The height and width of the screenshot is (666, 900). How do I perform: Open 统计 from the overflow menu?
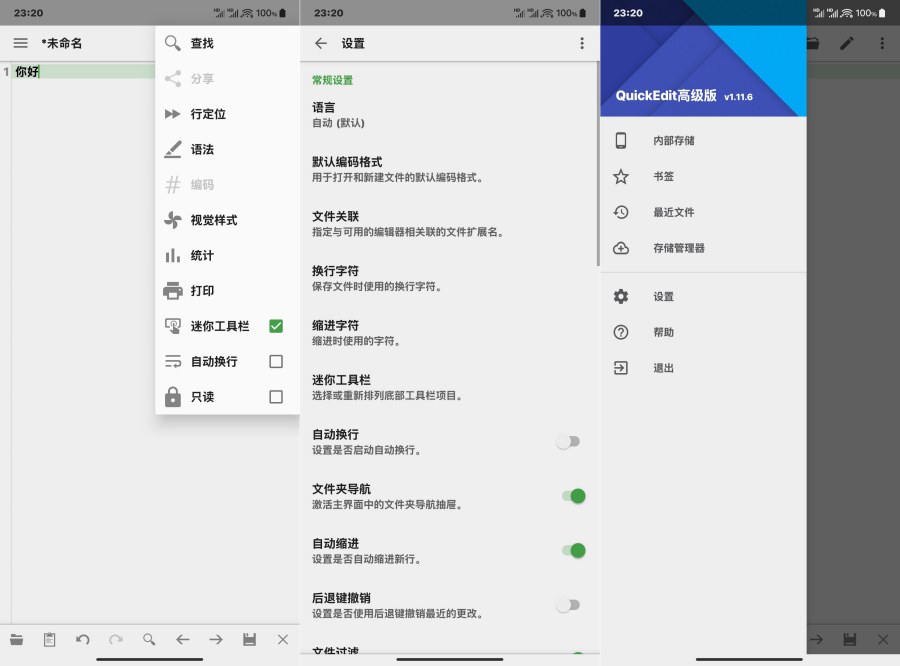227,255
